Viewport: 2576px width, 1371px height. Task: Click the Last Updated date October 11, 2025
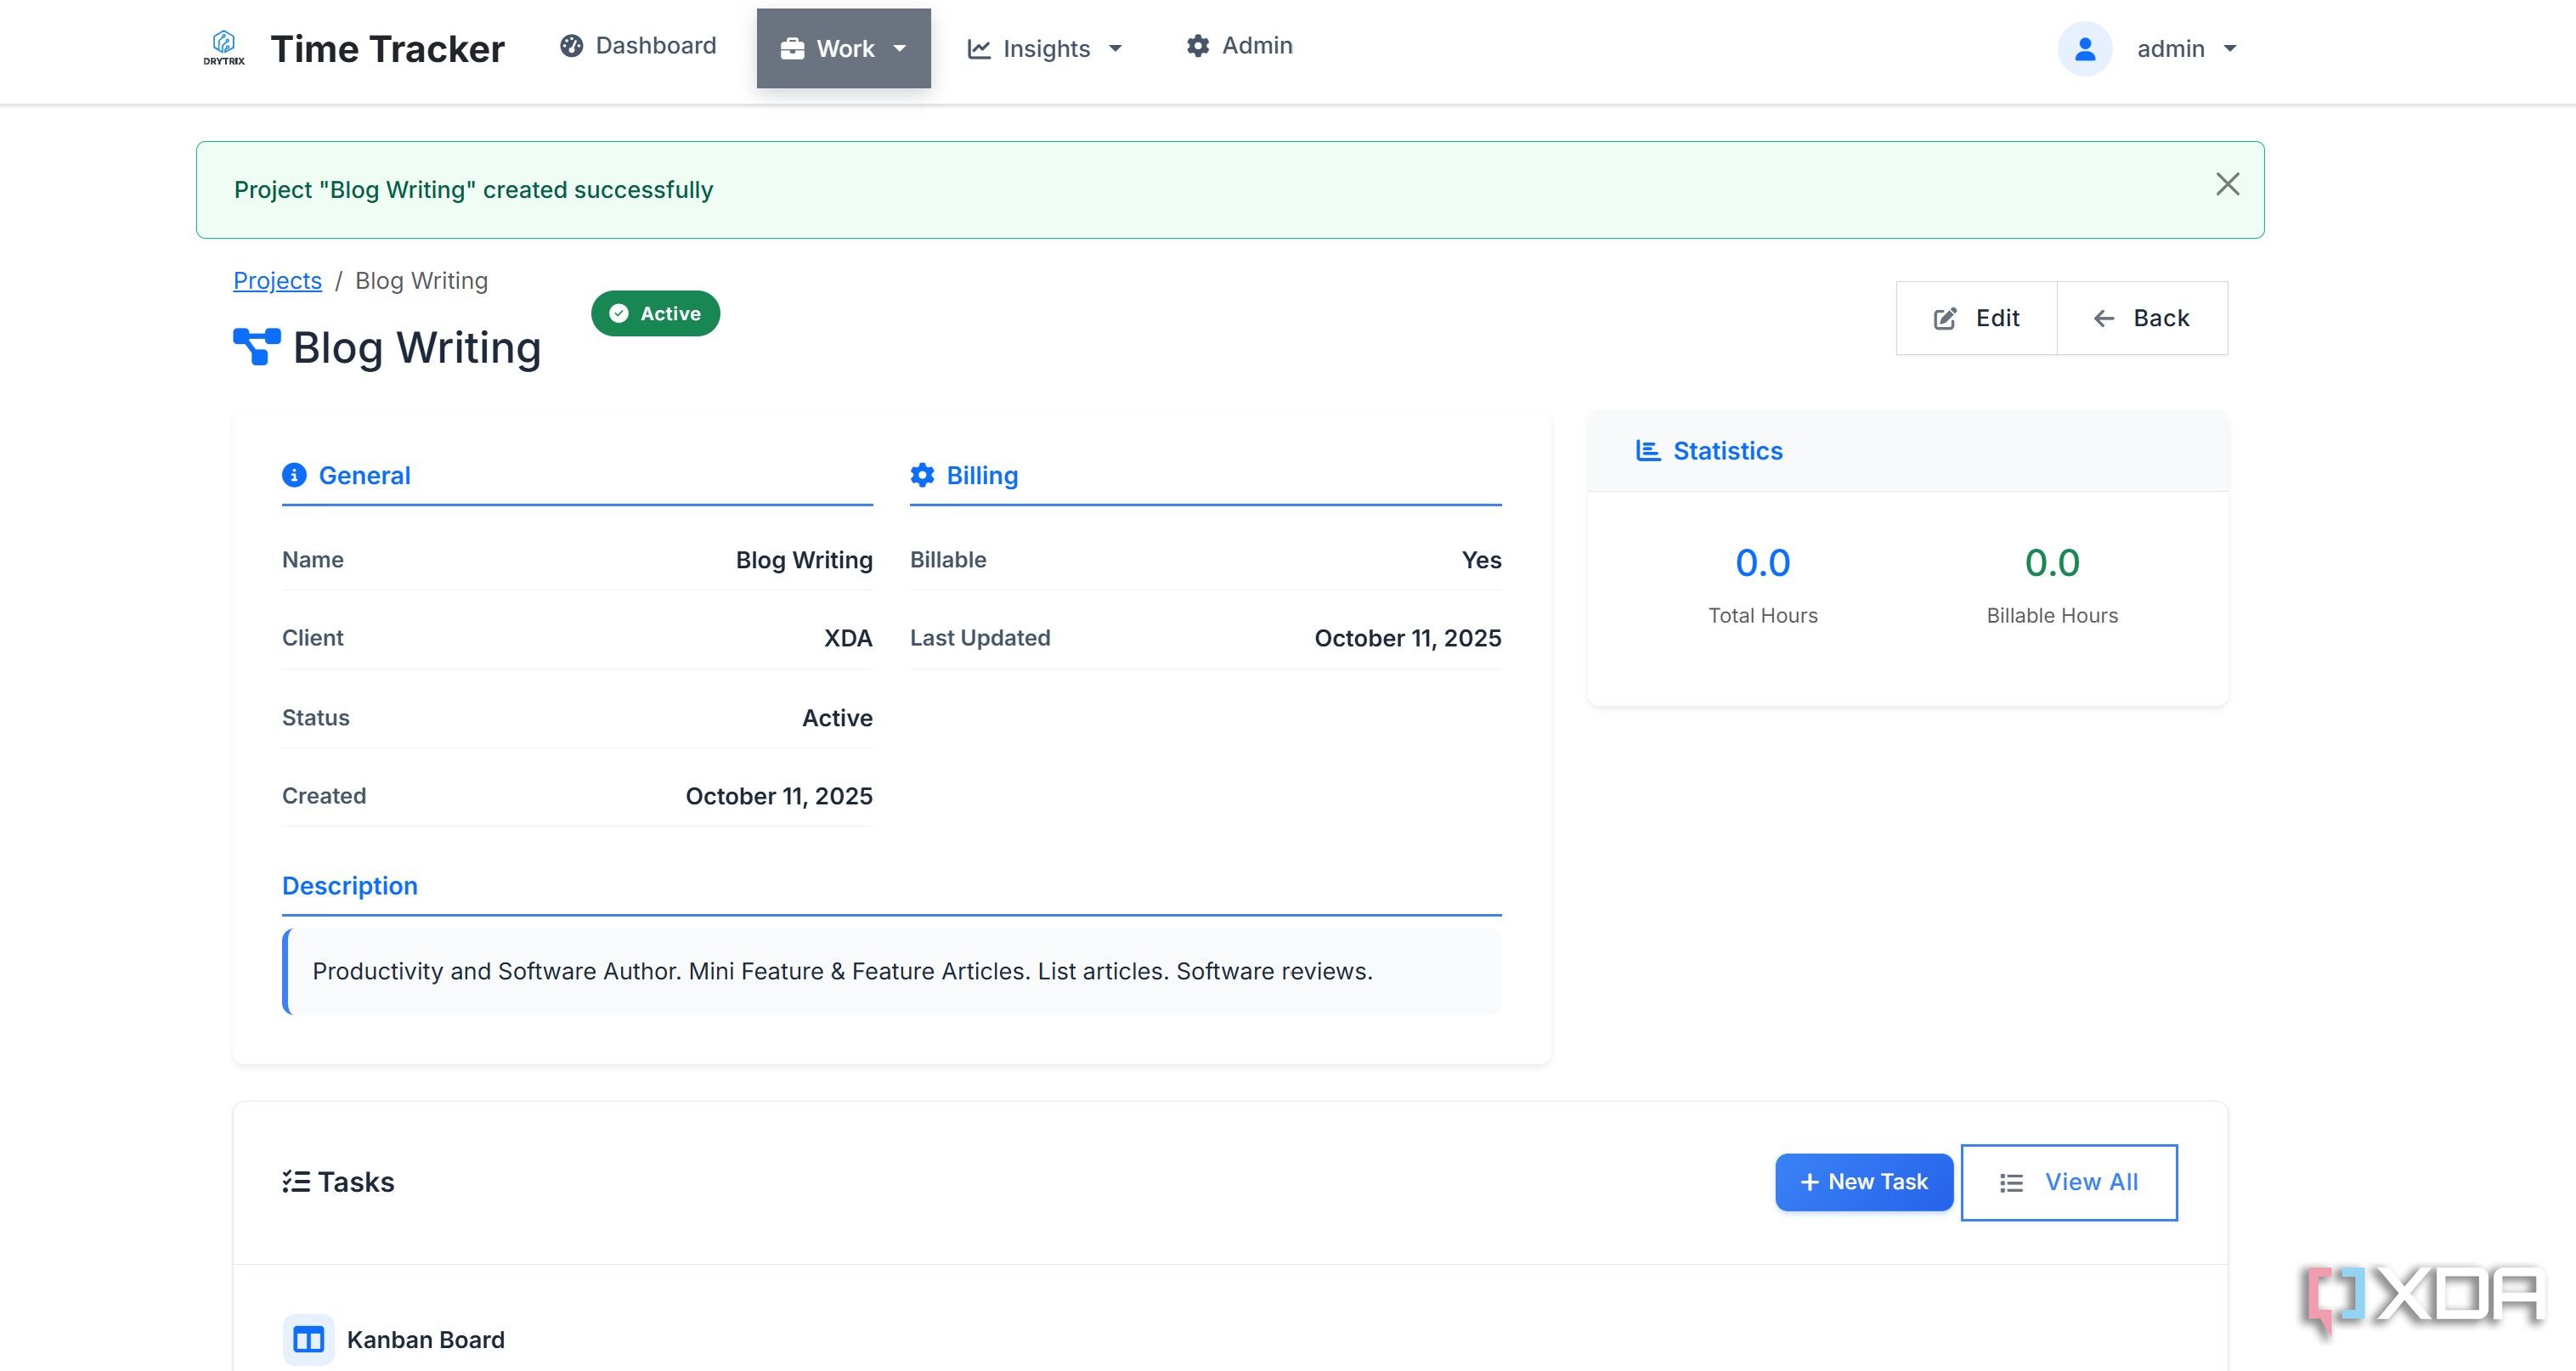[1408, 638]
